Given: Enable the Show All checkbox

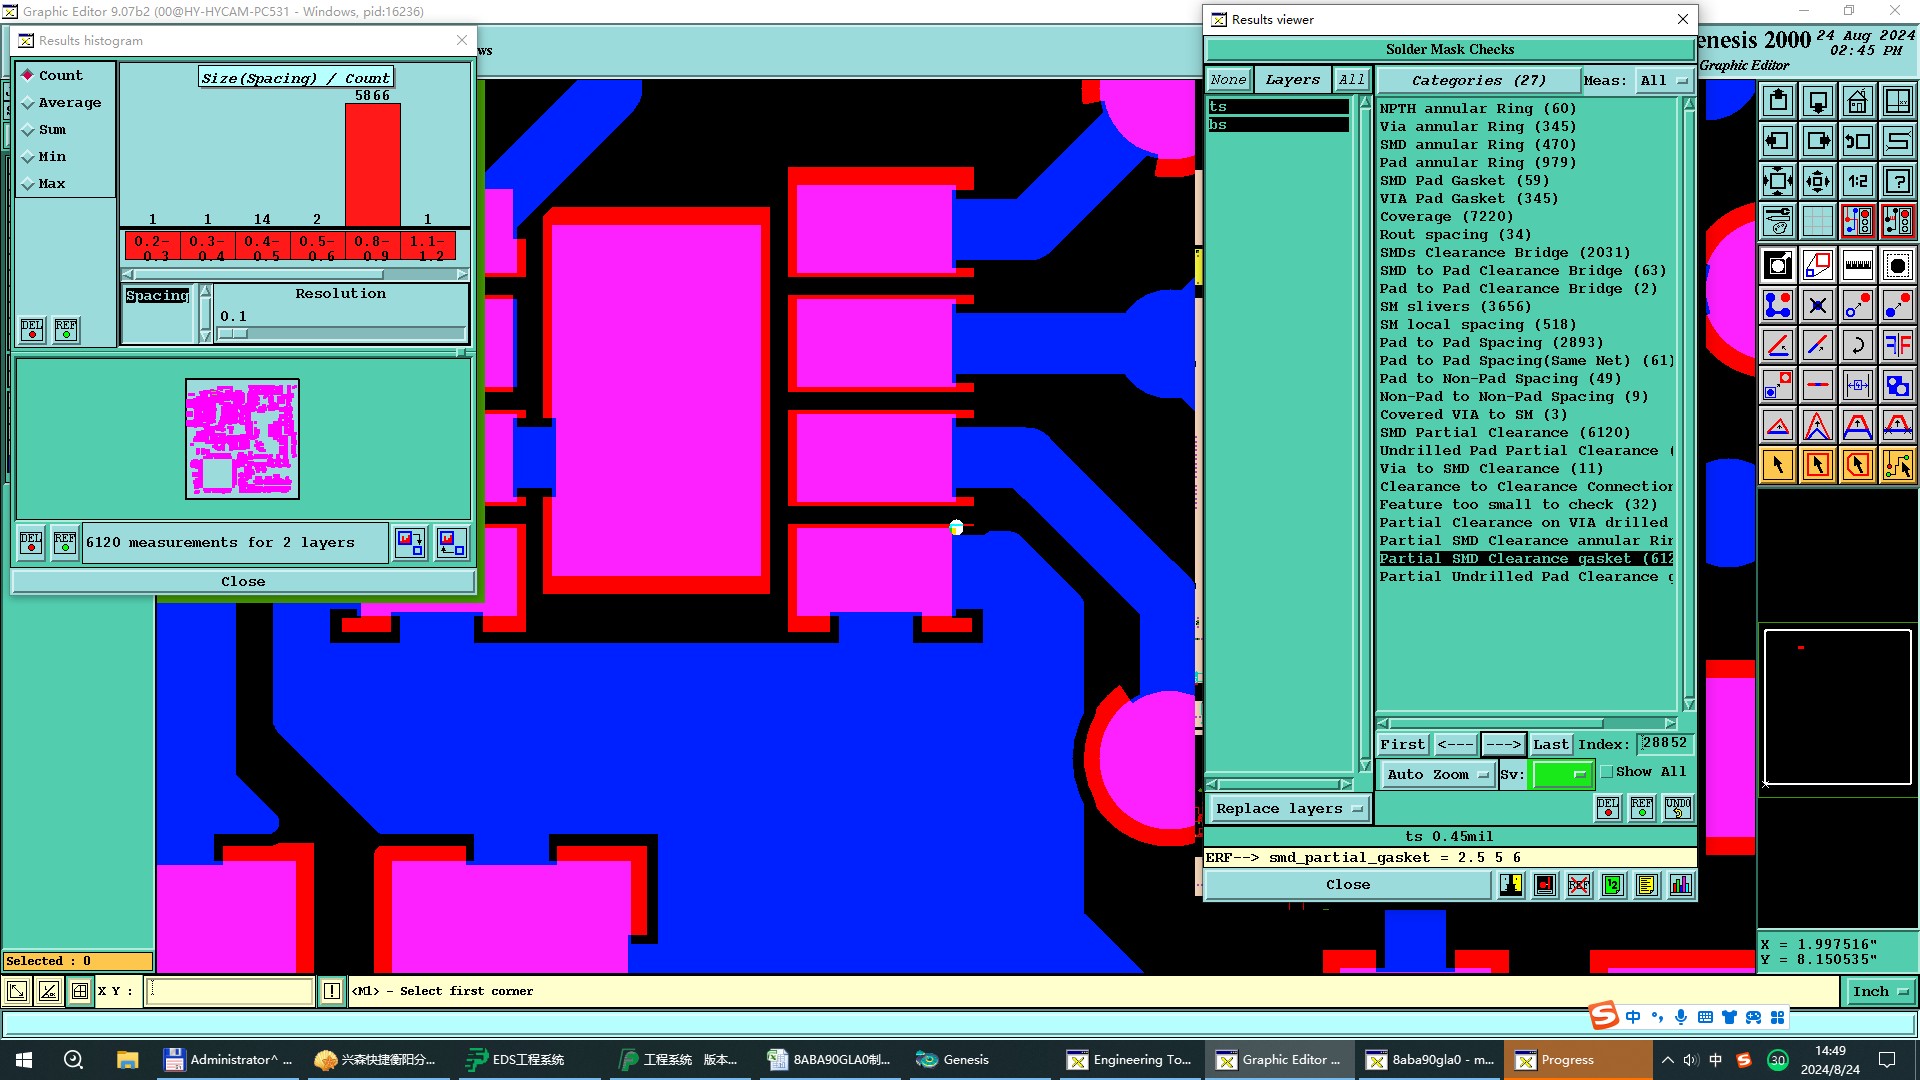Looking at the screenshot, I should (1607, 772).
